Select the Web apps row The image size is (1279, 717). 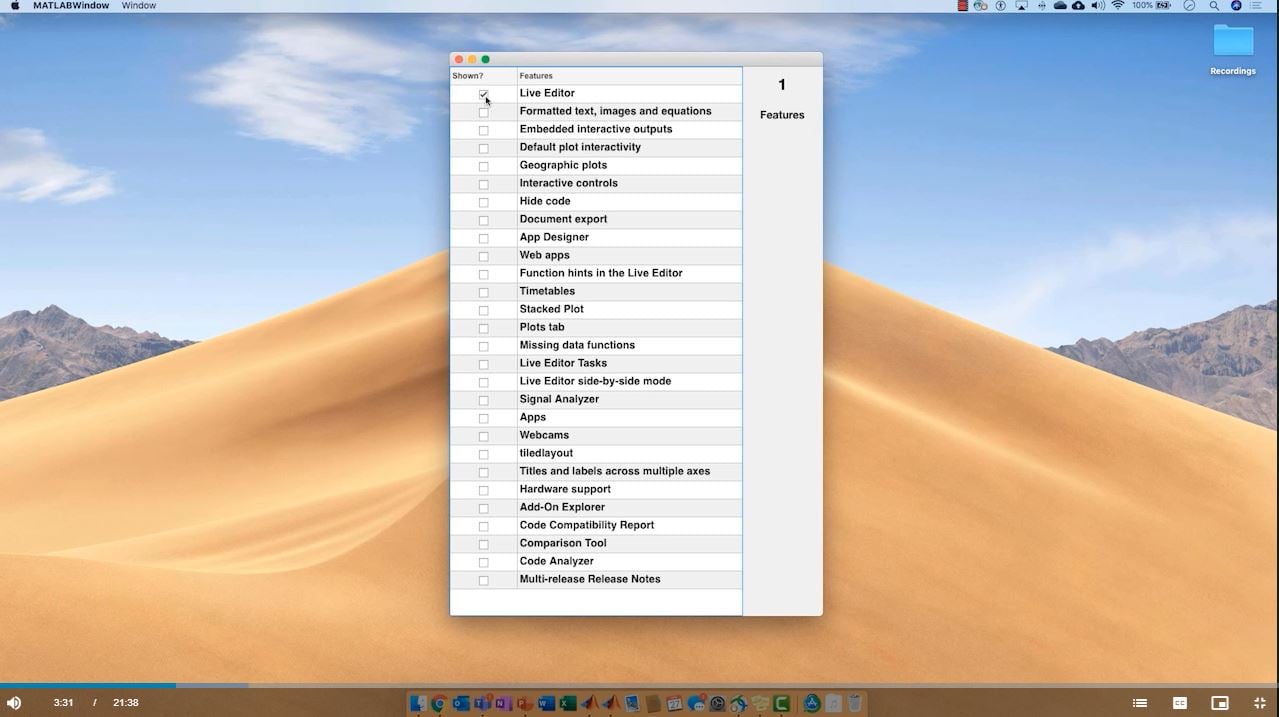pos(596,256)
